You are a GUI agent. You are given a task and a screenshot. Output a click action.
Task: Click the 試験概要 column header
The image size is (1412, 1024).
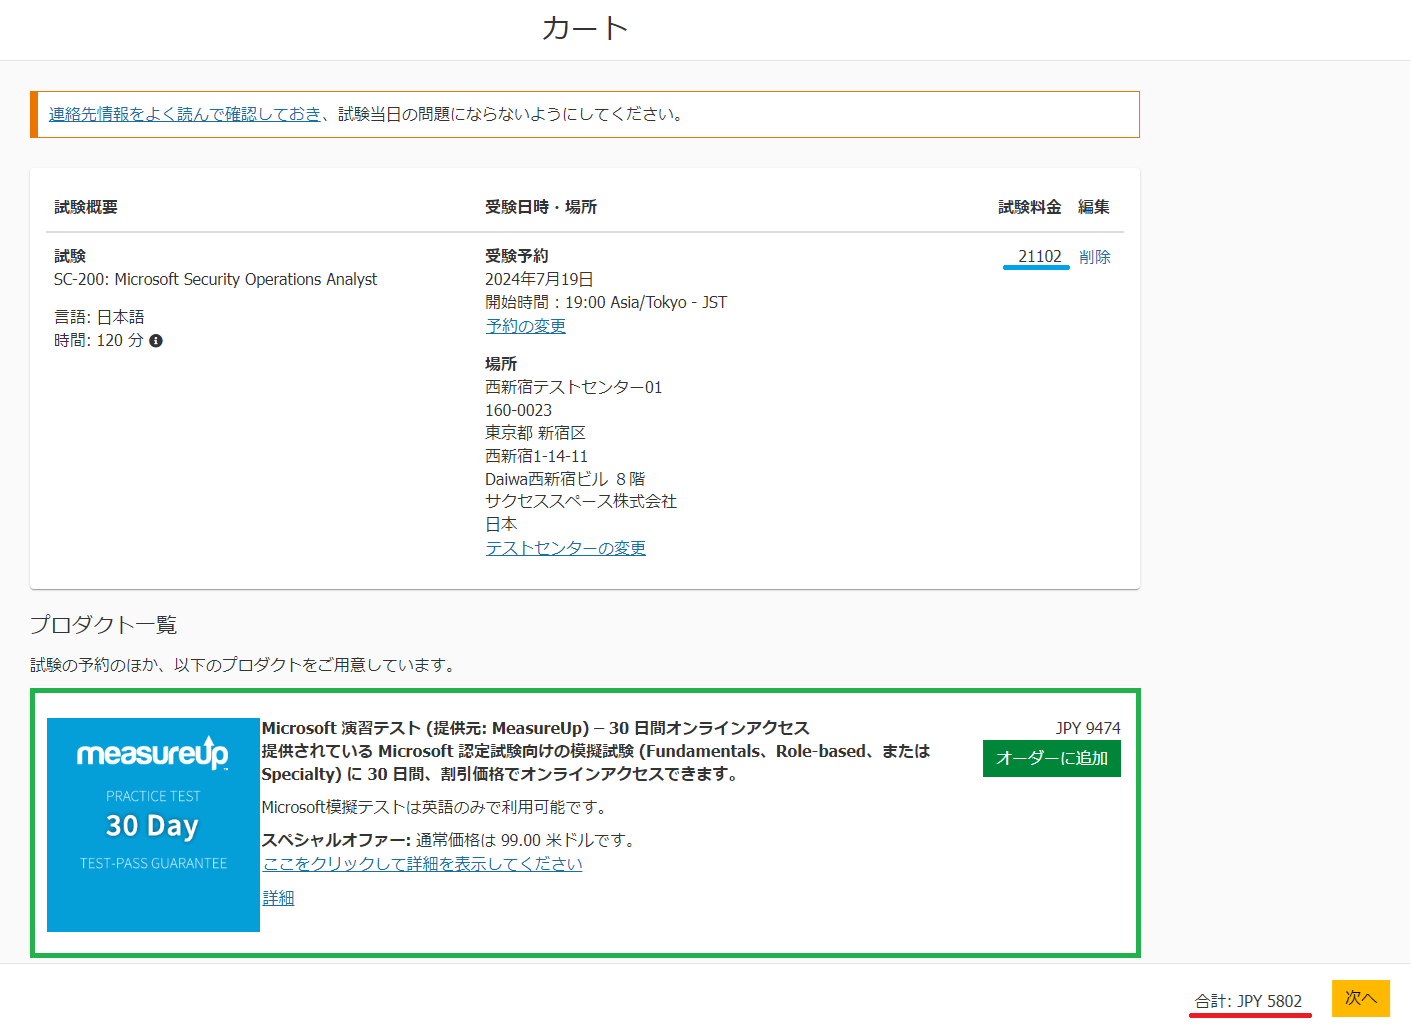click(86, 207)
